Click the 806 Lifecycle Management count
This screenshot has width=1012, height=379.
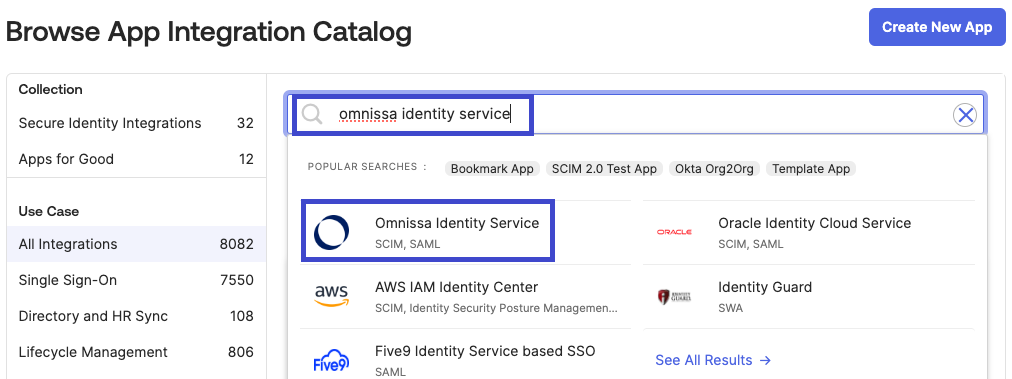pos(241,353)
